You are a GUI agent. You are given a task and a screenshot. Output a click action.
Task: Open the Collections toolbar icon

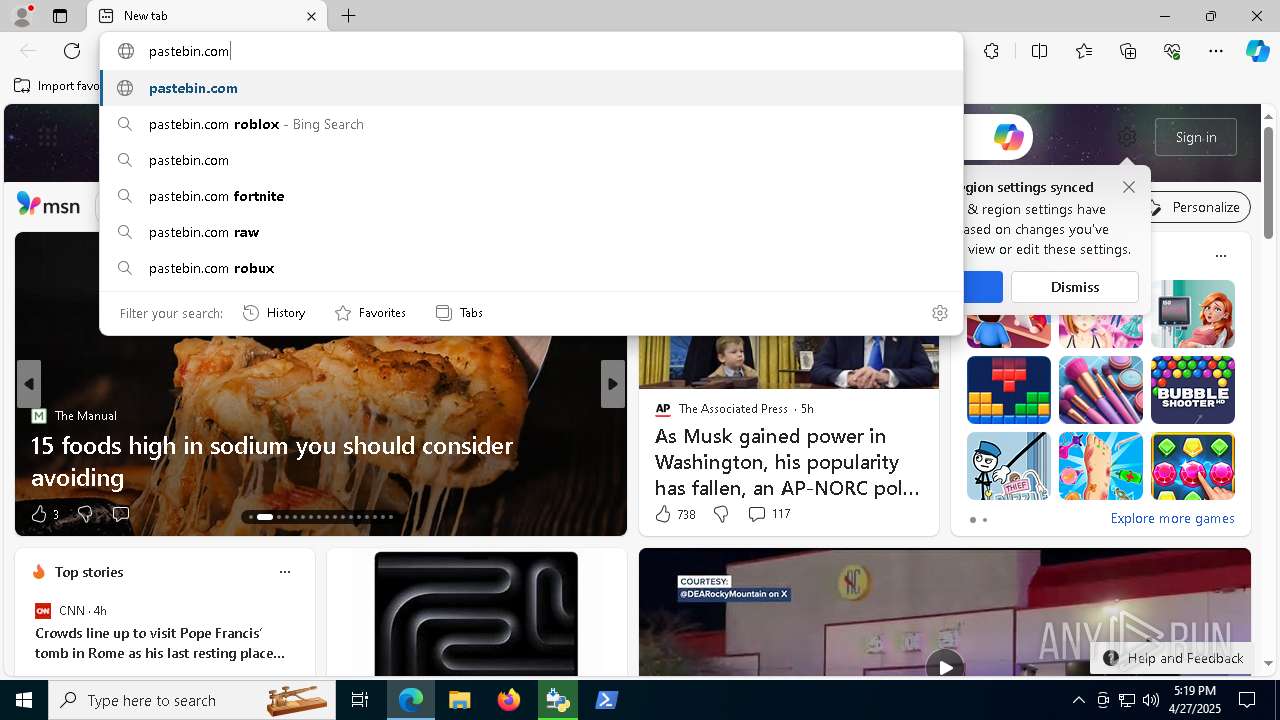(1128, 51)
